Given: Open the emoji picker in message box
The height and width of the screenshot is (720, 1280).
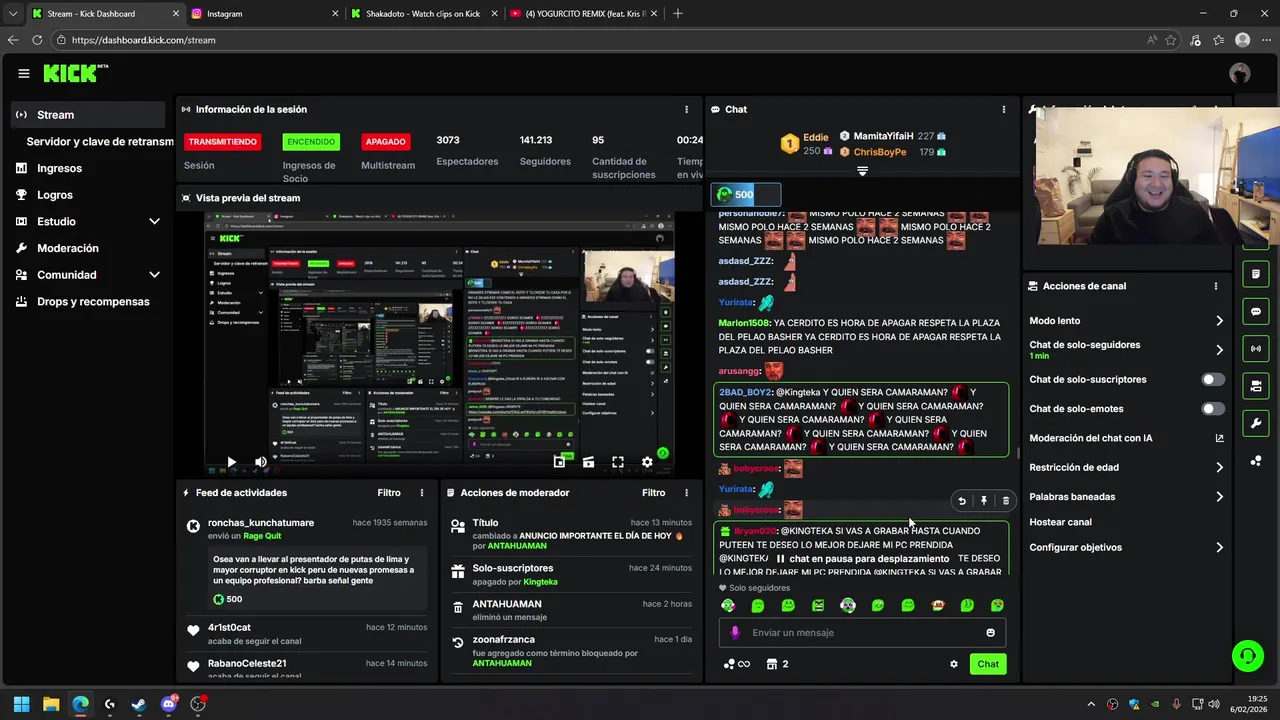Looking at the screenshot, I should tap(991, 632).
